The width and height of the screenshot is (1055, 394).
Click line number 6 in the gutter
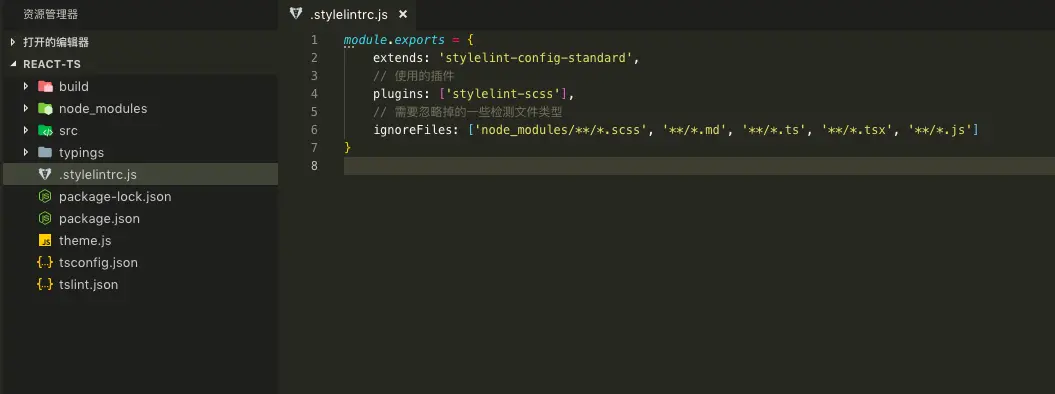tap(314, 130)
